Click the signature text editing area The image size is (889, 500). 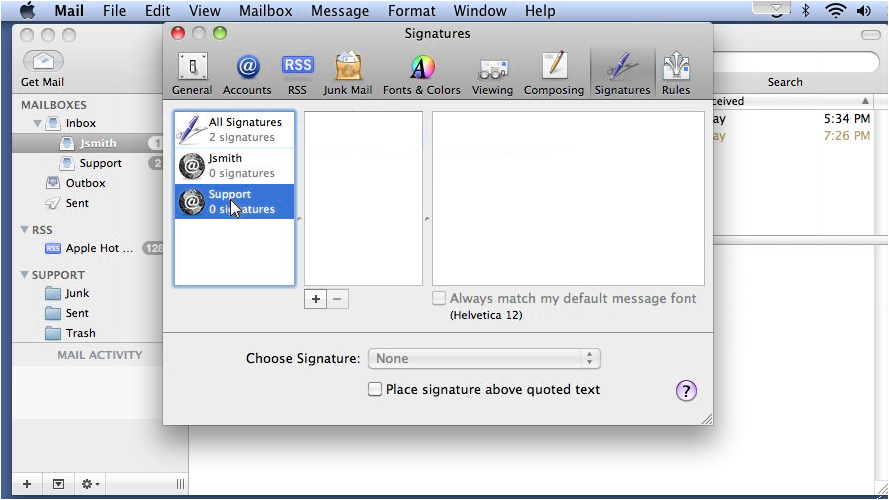(568, 198)
